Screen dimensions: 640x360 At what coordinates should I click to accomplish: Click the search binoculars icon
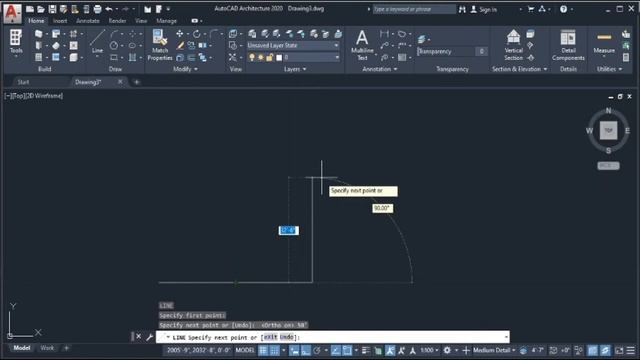tap(462, 9)
